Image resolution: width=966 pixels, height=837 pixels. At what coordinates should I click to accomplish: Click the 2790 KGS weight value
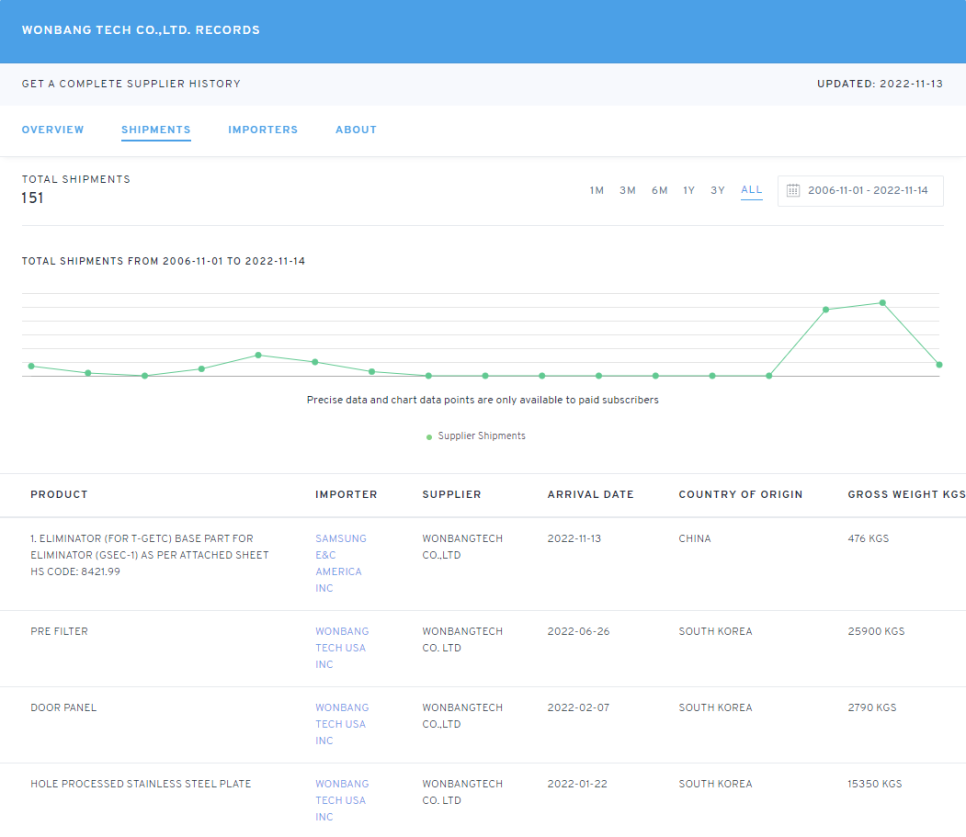coord(872,708)
